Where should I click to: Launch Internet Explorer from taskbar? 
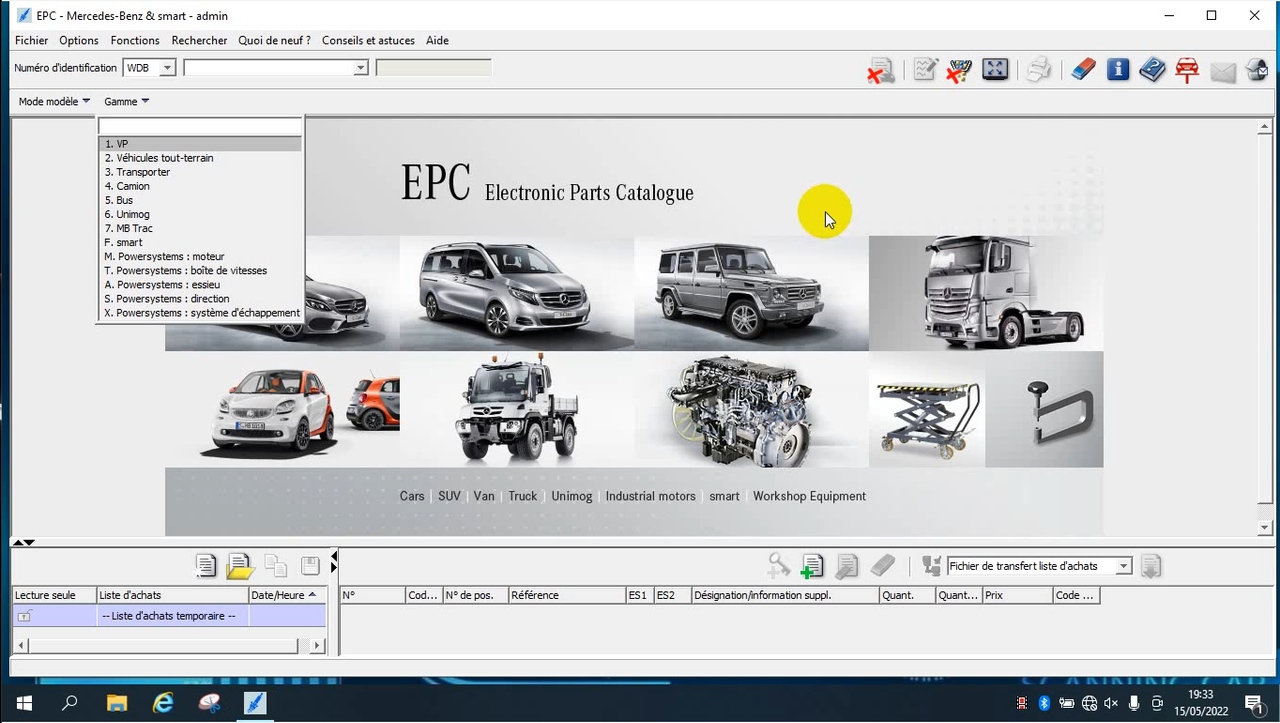pyautogui.click(x=162, y=703)
